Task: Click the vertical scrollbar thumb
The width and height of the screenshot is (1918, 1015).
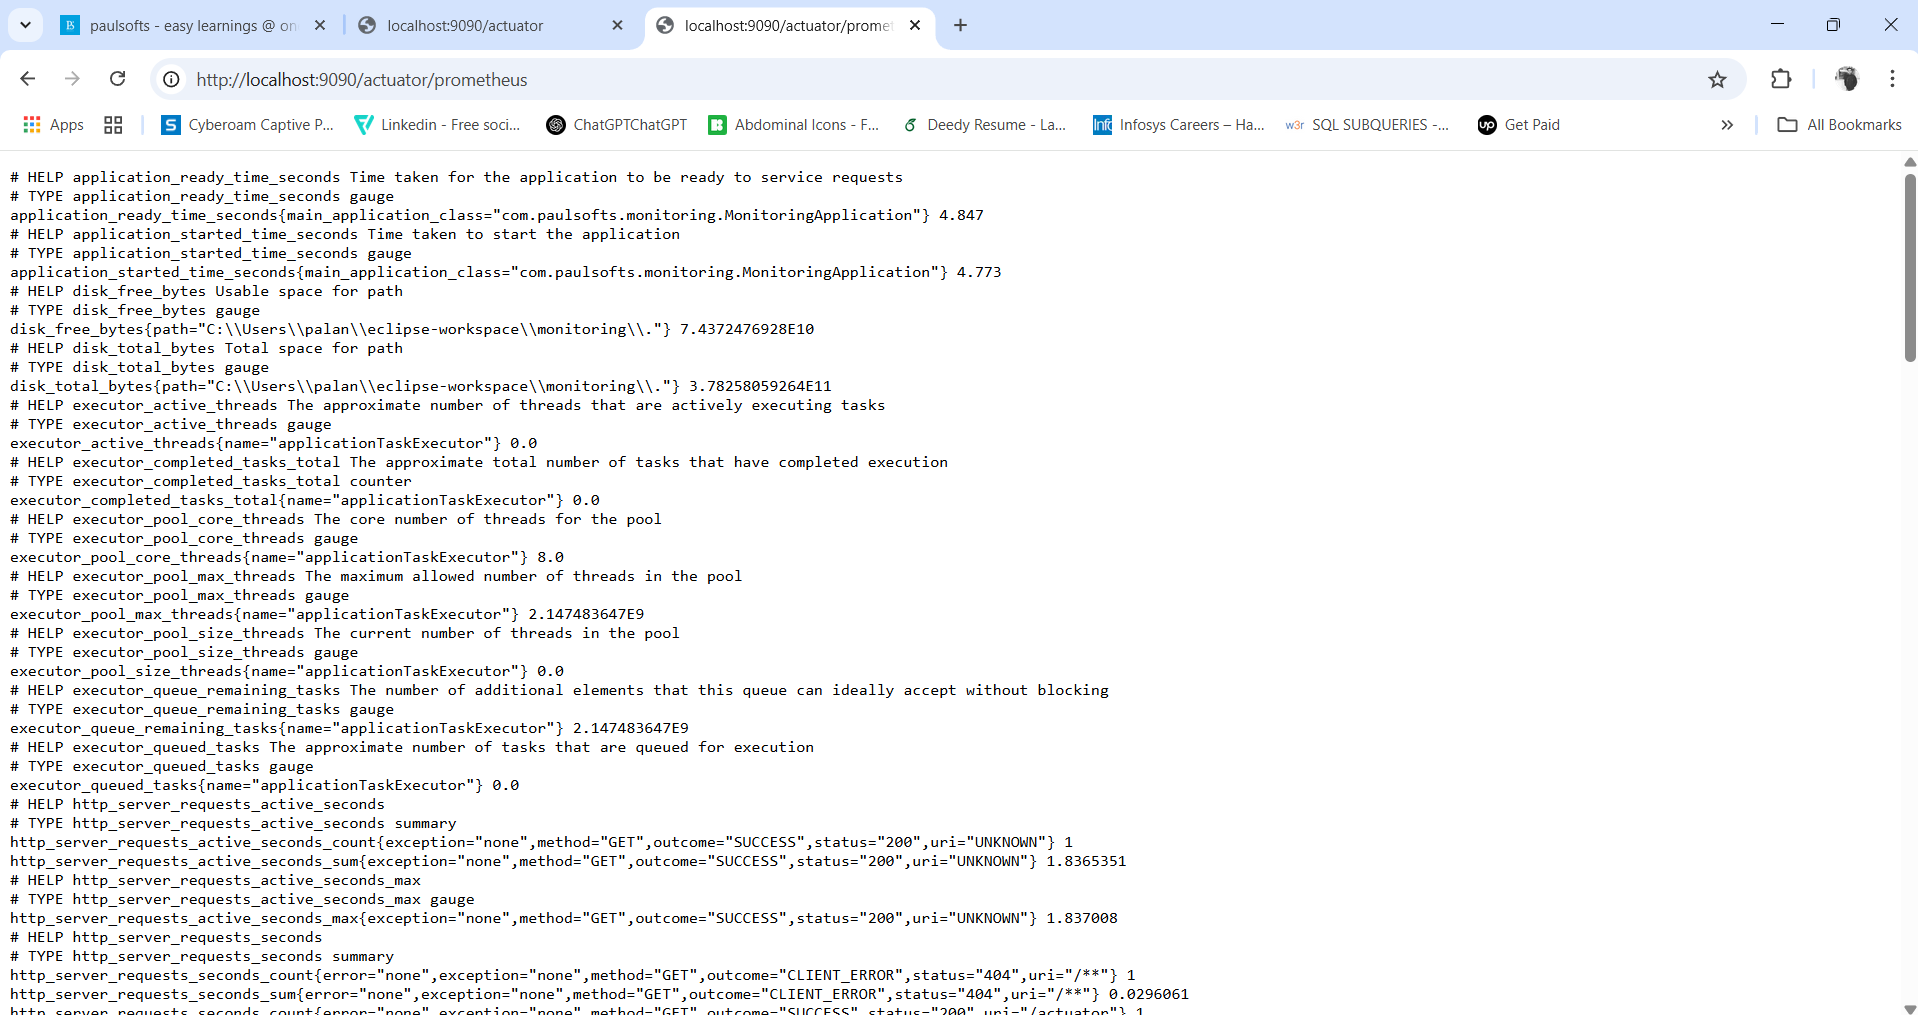Action: click(x=1910, y=267)
